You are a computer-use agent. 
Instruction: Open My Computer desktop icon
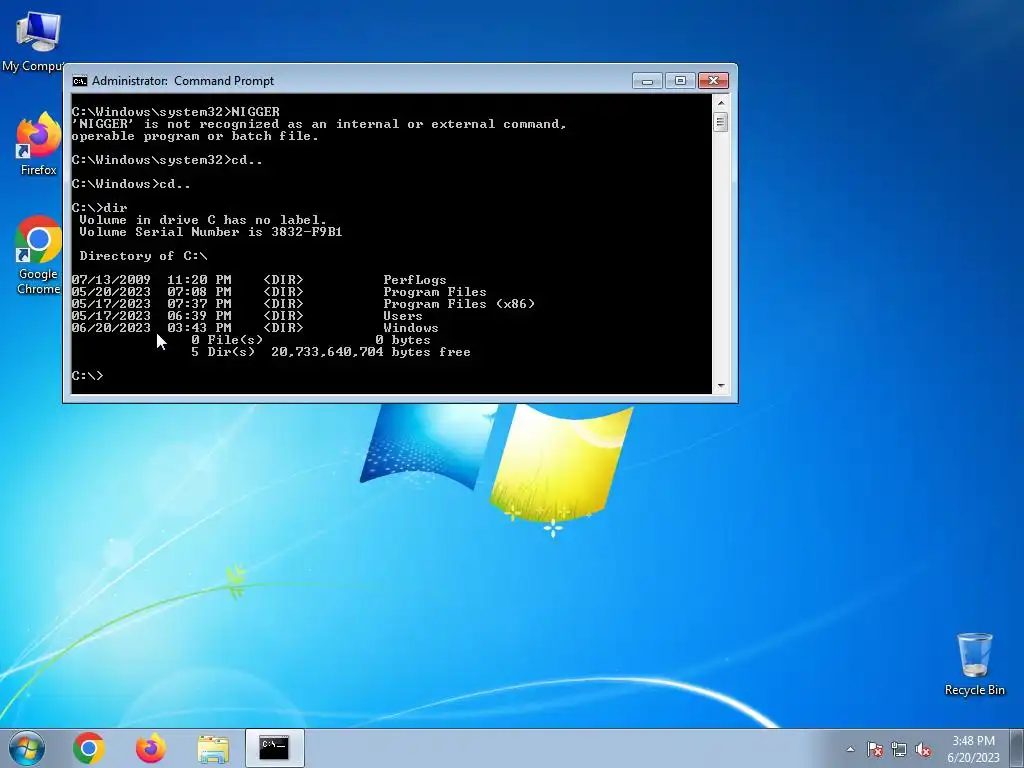pos(37,40)
